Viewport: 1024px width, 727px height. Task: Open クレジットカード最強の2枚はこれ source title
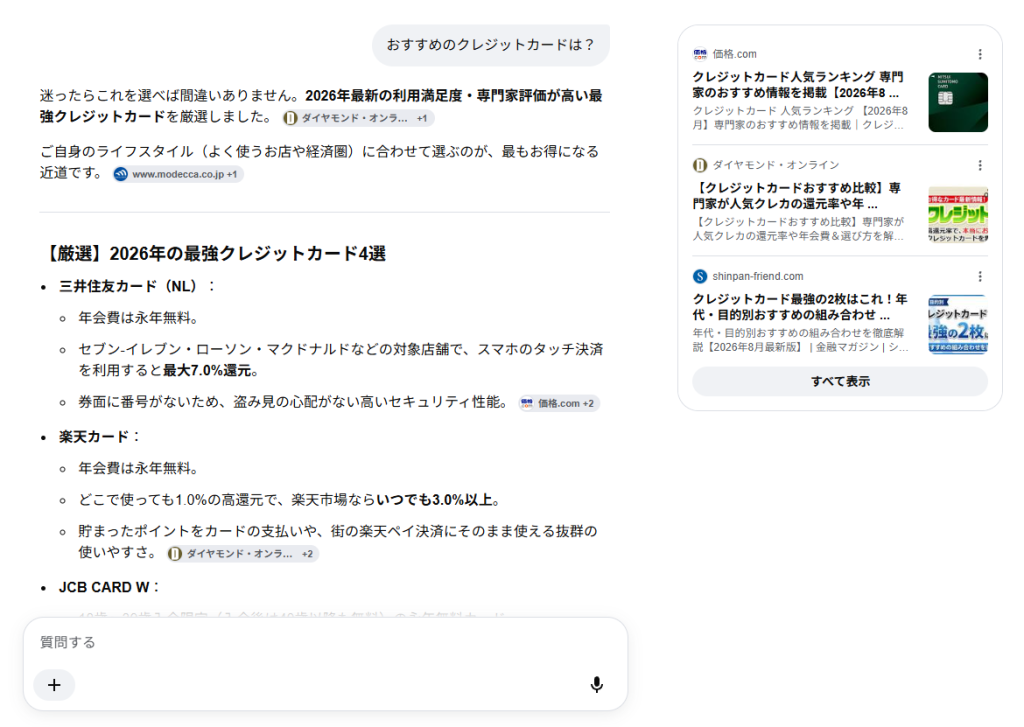(800, 307)
